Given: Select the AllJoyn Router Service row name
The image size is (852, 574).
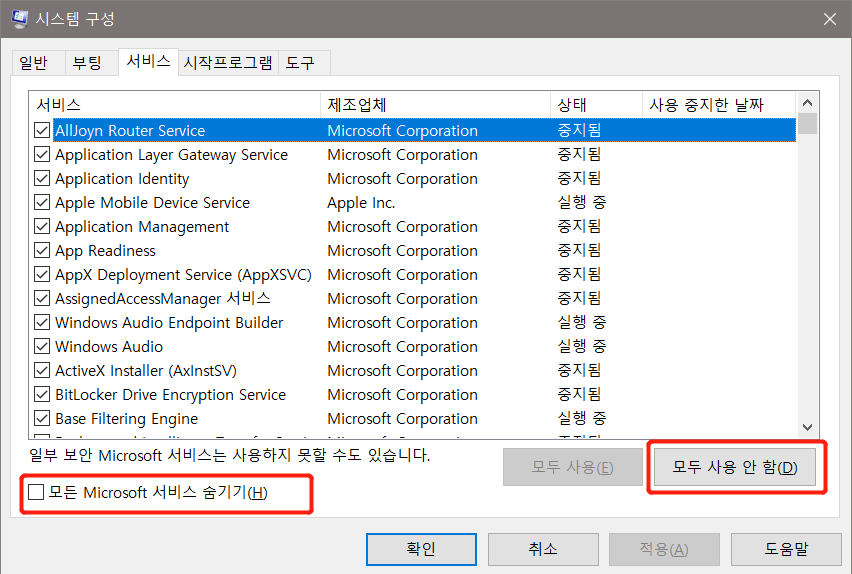Looking at the screenshot, I should (x=130, y=130).
